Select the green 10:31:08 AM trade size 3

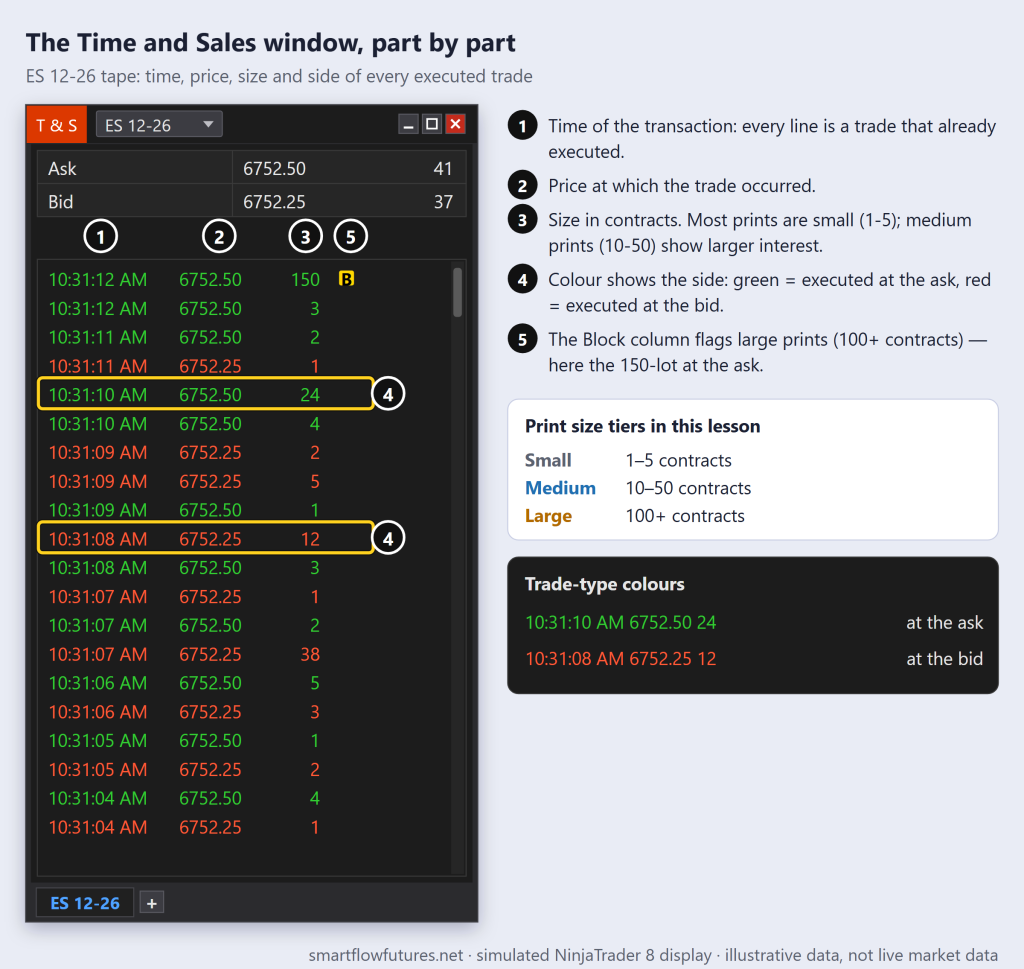pos(244,567)
